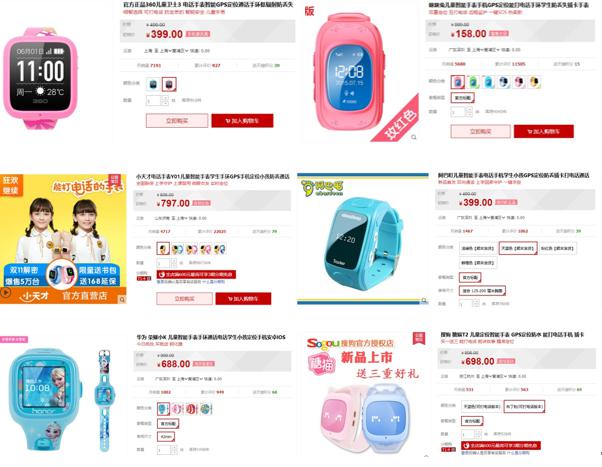Increase quantity for the 360 watch at ¥399
This screenshot has height=467, width=602.
click(x=165, y=98)
